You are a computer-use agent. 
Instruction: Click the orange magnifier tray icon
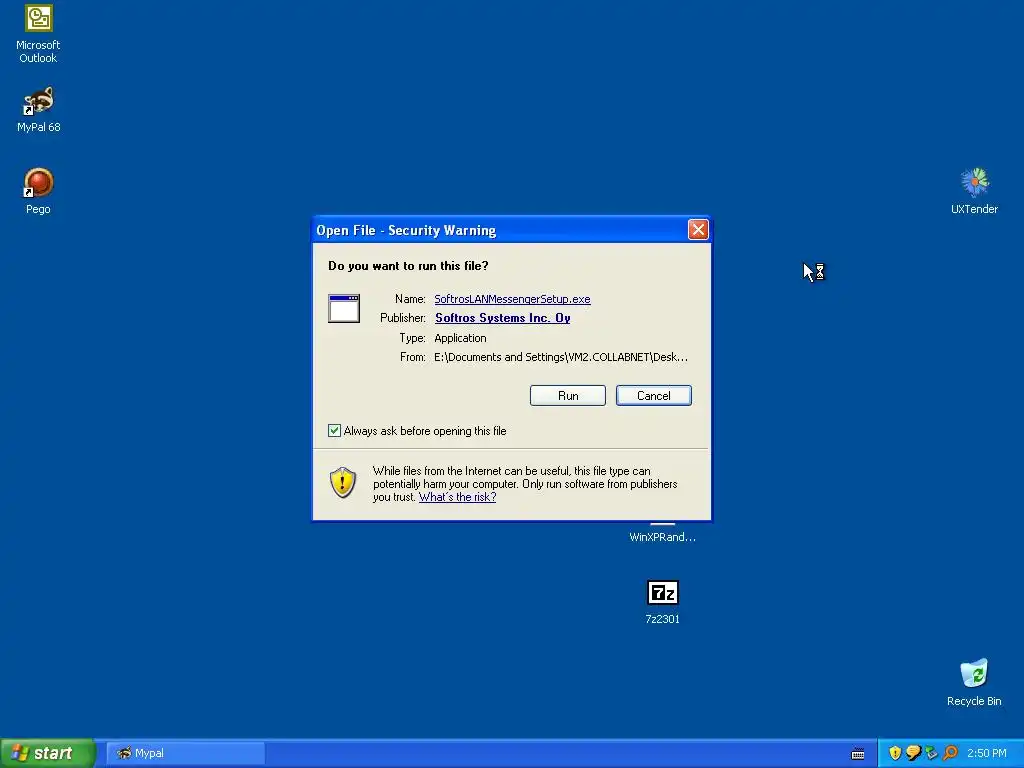pyautogui.click(x=950, y=753)
